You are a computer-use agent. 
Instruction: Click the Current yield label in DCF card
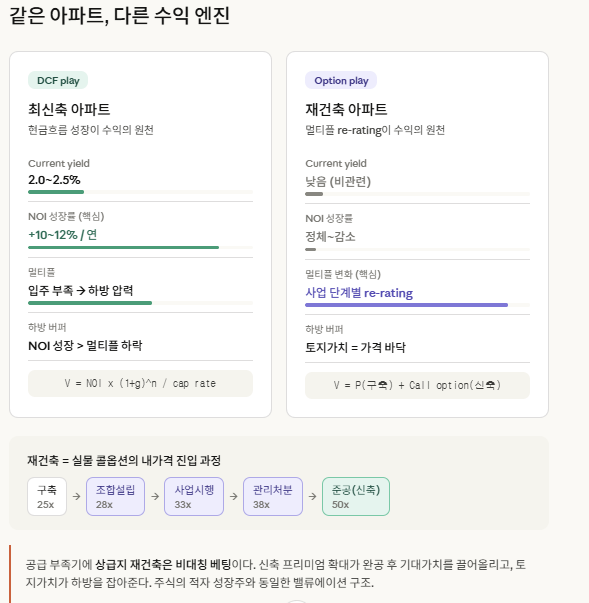coord(59,163)
